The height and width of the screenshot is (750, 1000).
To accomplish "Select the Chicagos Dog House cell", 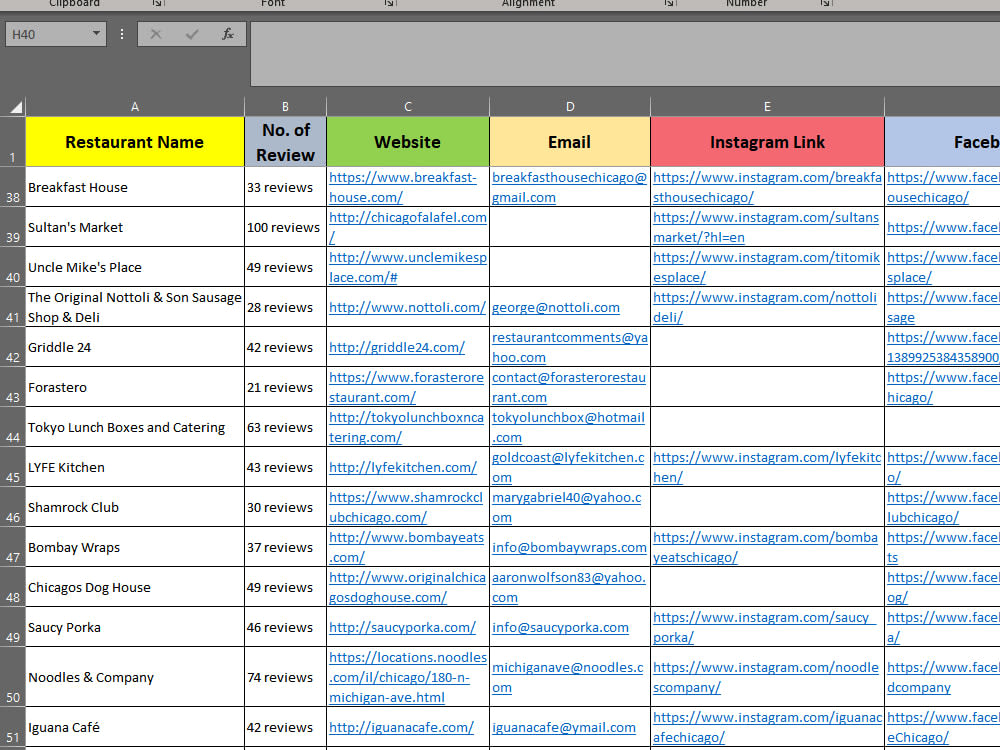I will 135,587.
